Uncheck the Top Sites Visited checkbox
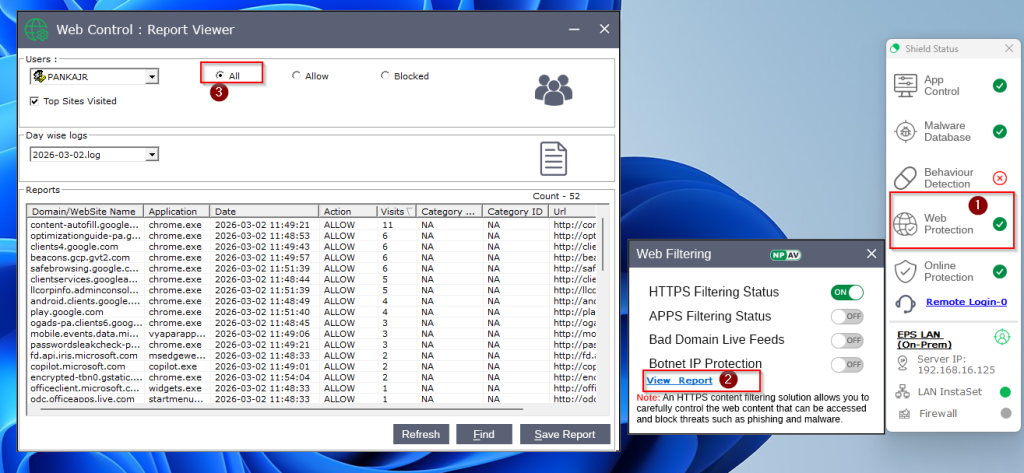Image resolution: width=1024 pixels, height=473 pixels. pos(36,101)
